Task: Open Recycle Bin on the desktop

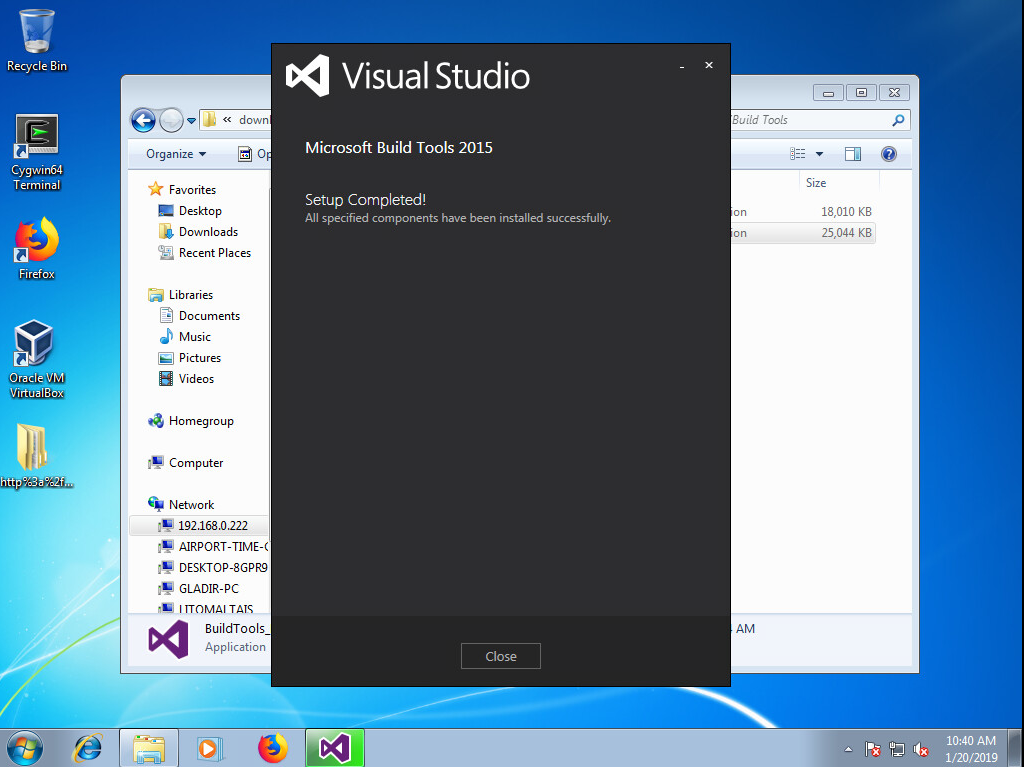Action: click(x=37, y=38)
